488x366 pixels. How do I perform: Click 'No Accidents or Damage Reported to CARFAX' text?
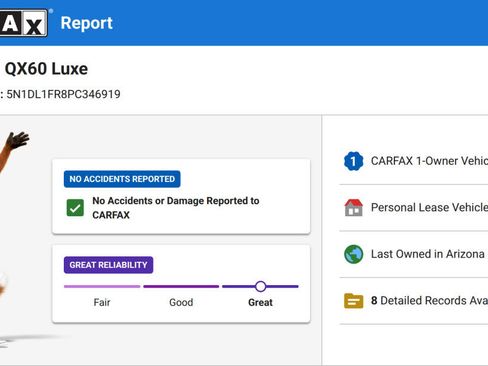click(176, 208)
